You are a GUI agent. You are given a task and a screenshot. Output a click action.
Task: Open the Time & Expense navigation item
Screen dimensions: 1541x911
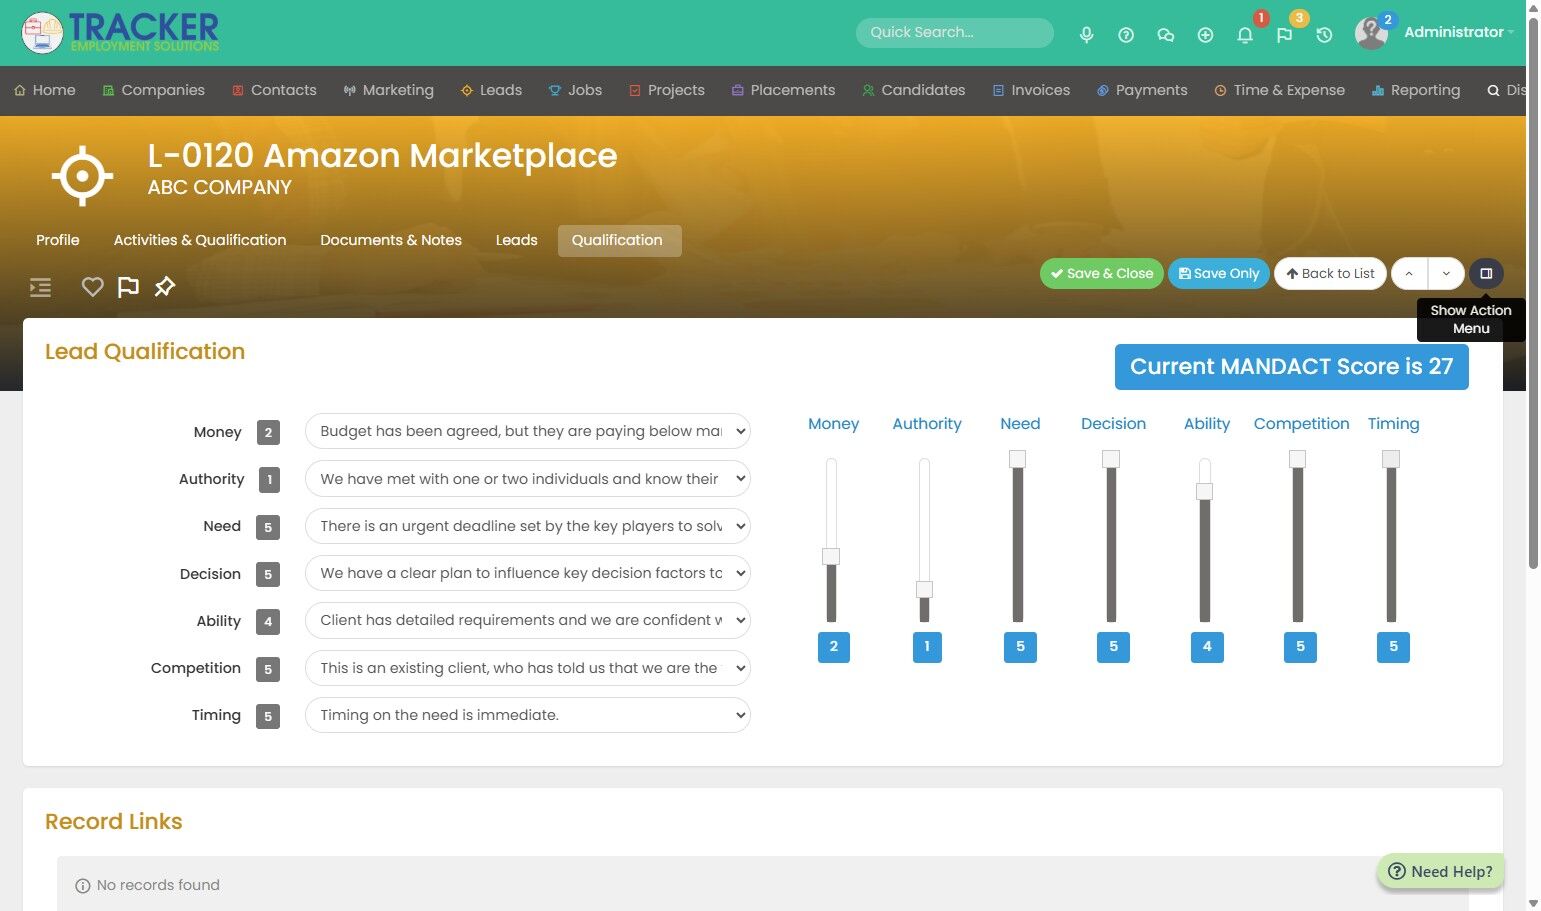[x=1279, y=90]
